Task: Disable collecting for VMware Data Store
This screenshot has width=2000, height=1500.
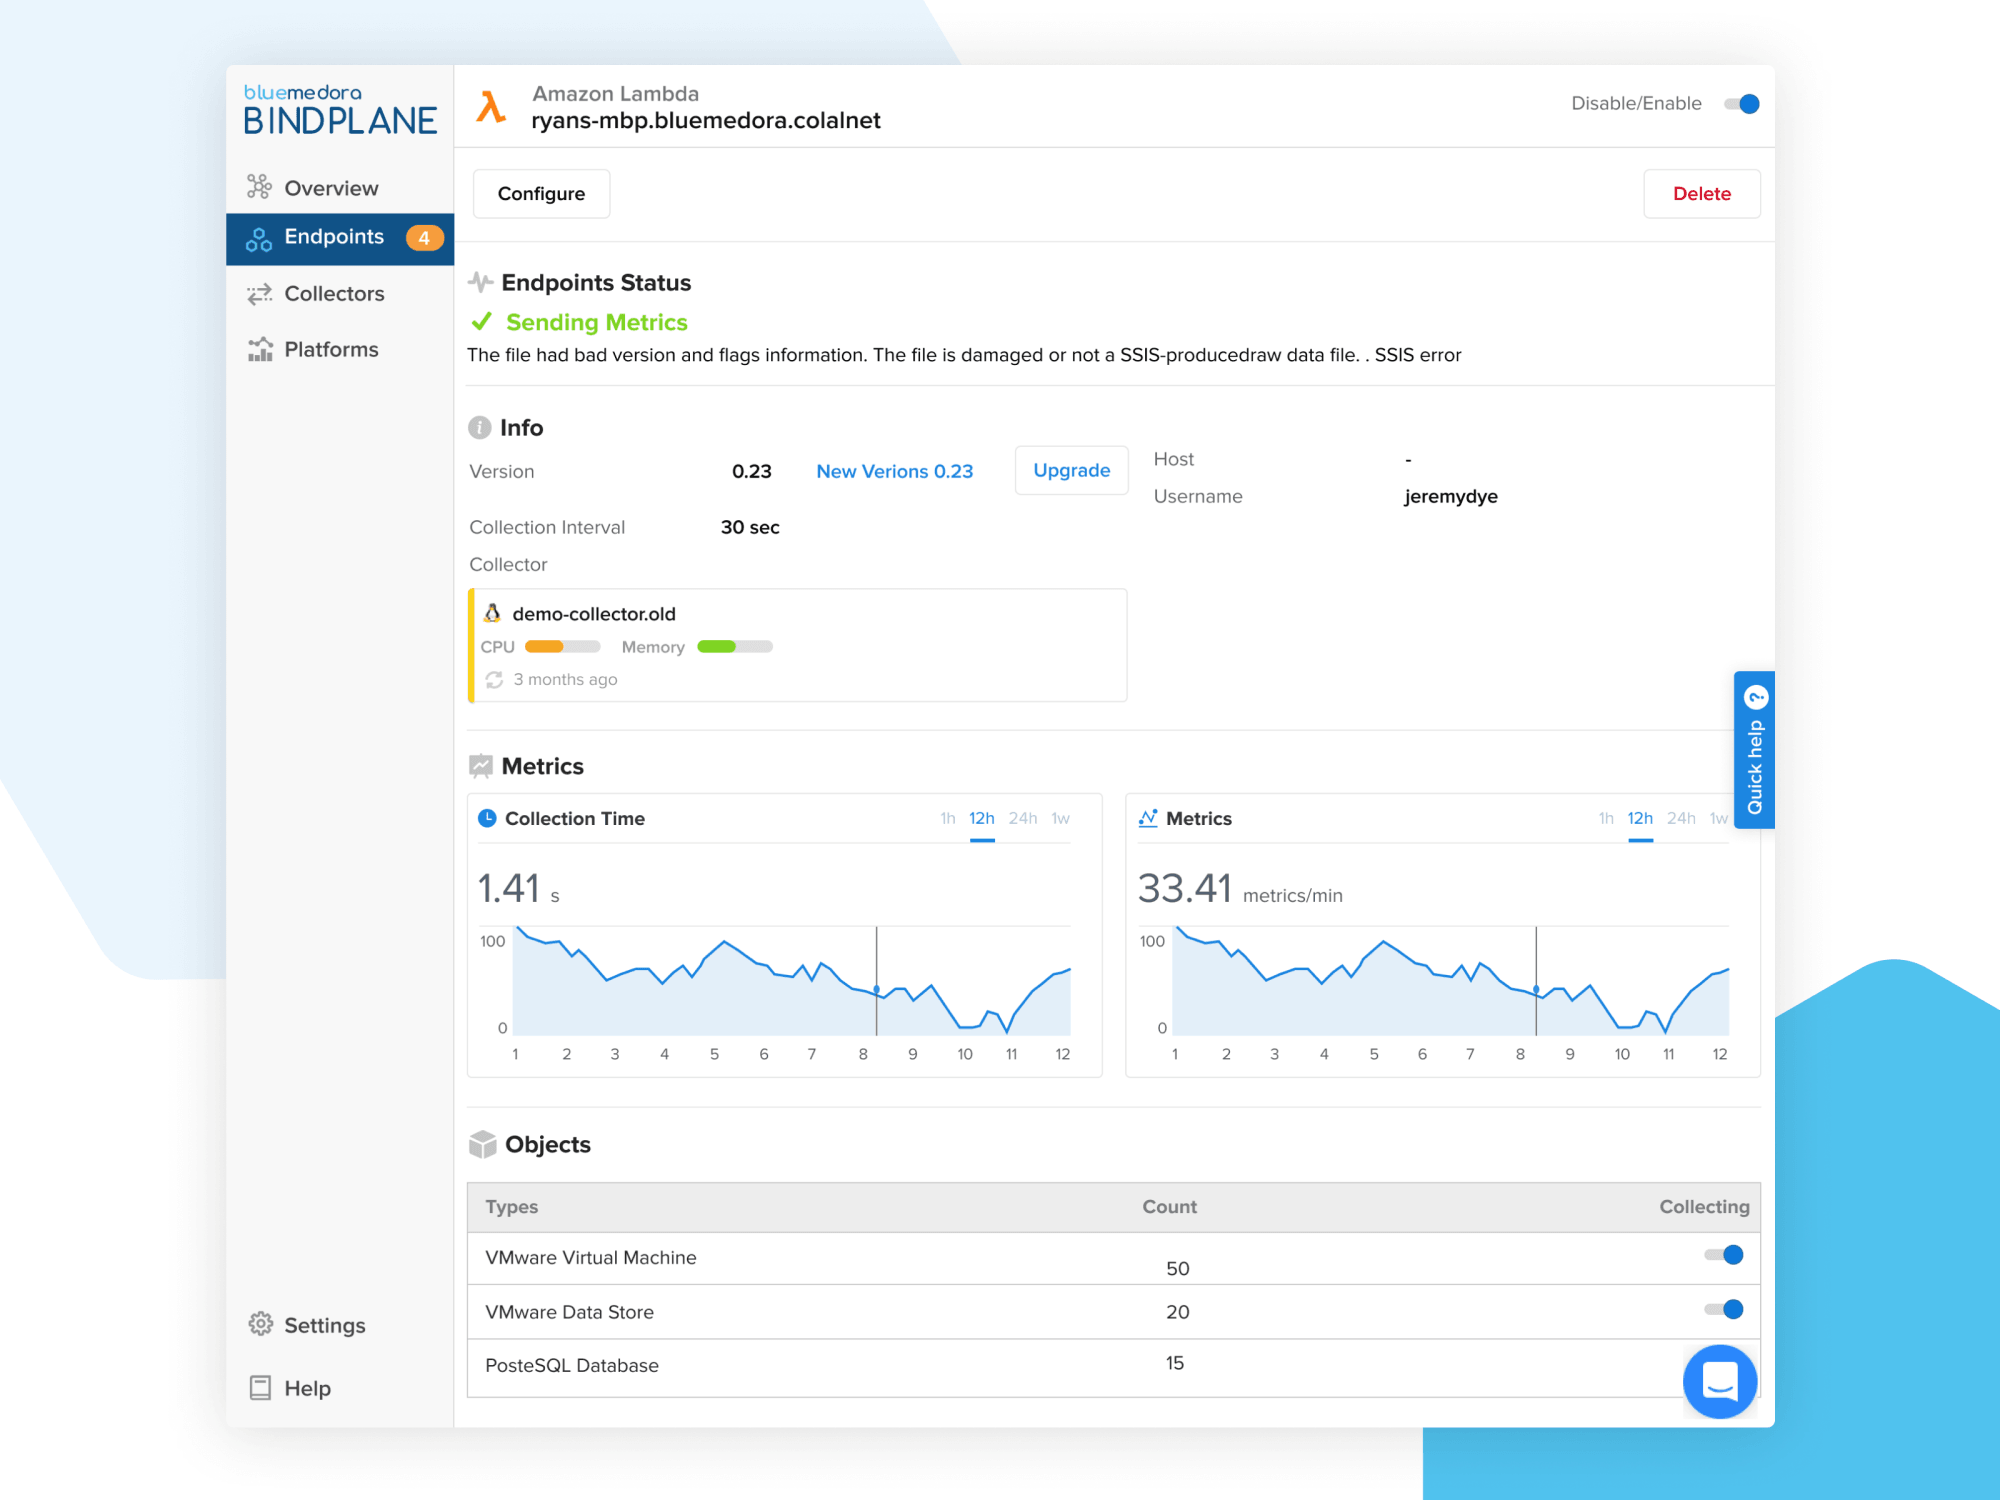Action: click(x=1724, y=1310)
